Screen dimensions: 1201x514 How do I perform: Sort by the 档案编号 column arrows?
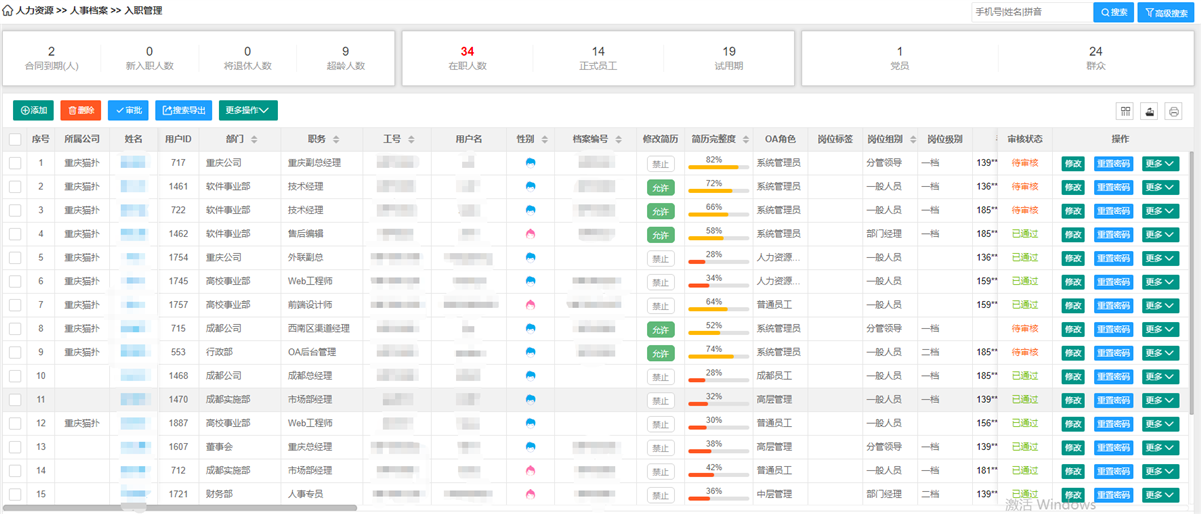tap(620, 139)
